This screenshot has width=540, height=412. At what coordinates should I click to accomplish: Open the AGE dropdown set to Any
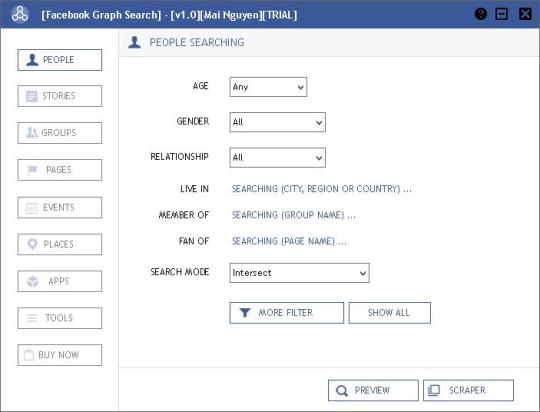[268, 87]
